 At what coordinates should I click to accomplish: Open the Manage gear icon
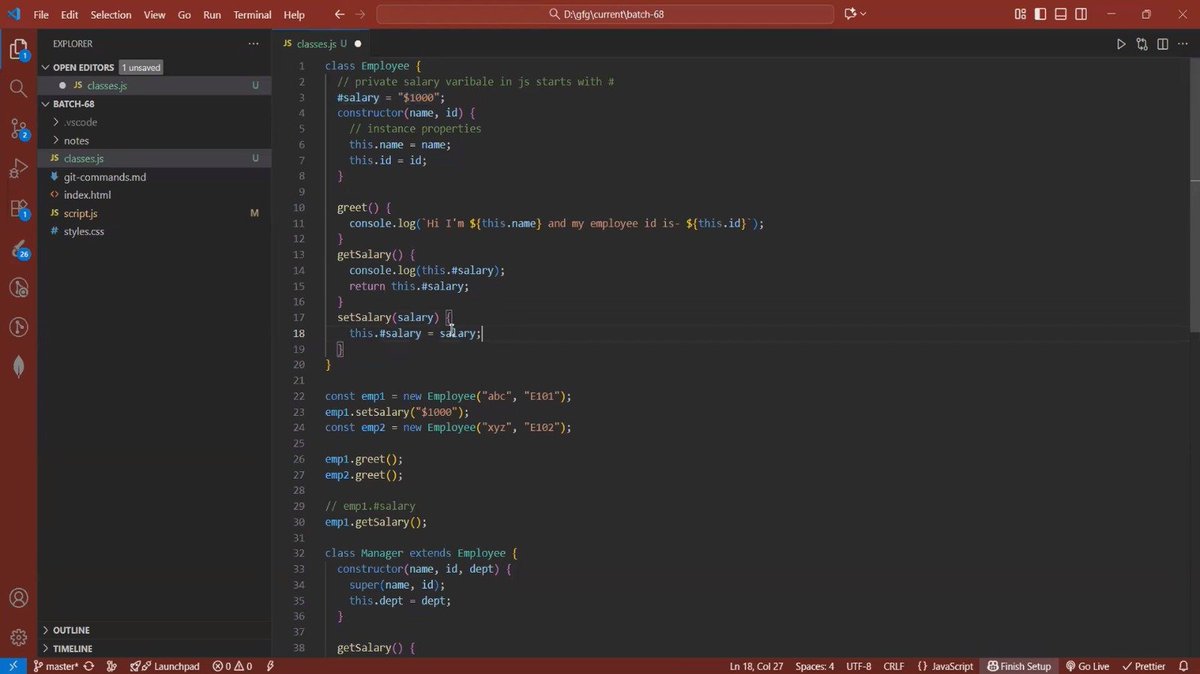18,637
